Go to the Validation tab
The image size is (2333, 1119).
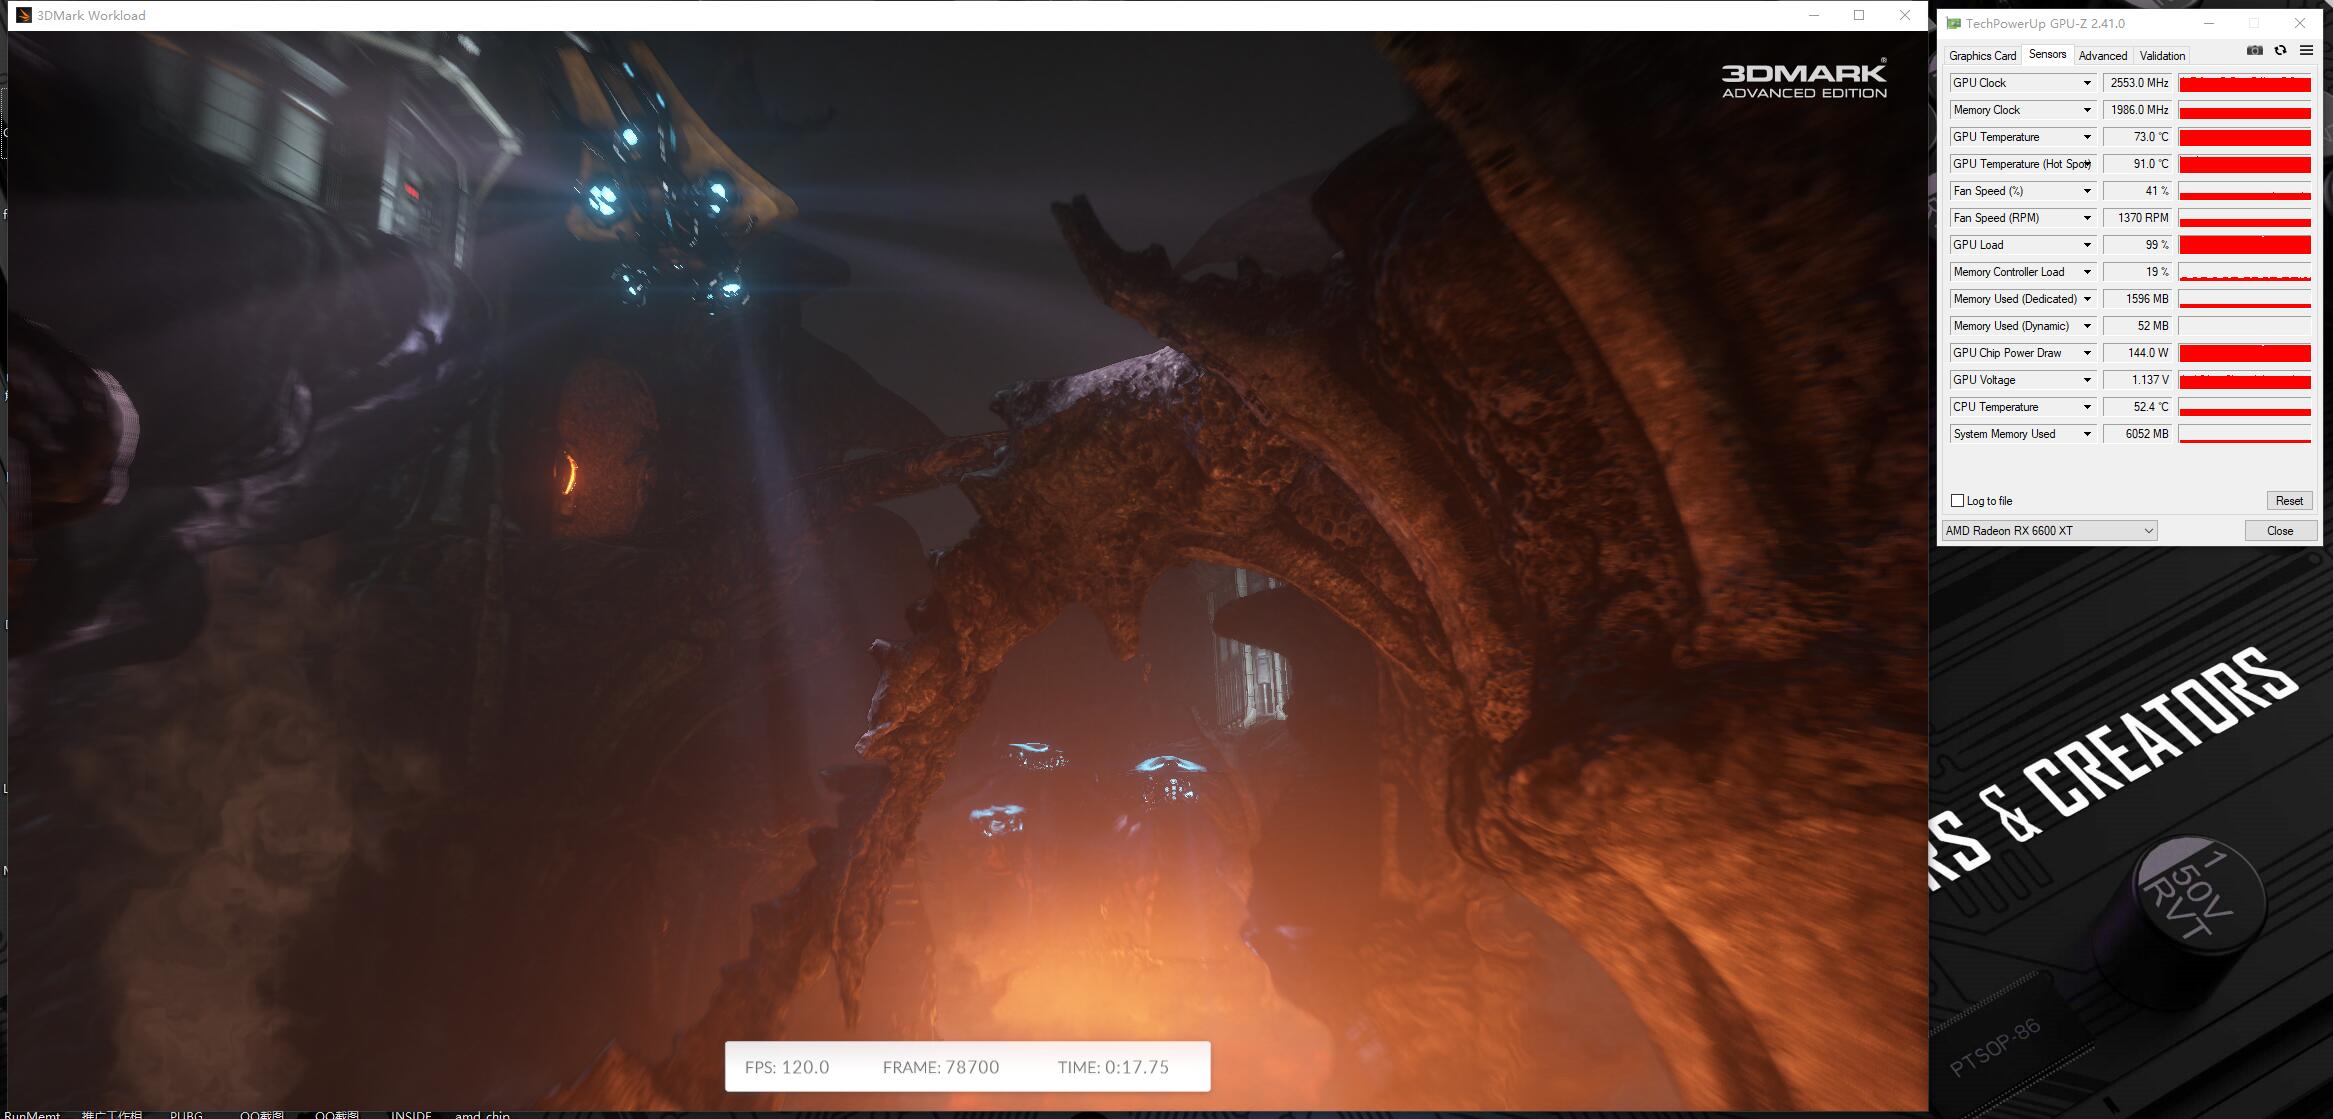pos(2162,56)
